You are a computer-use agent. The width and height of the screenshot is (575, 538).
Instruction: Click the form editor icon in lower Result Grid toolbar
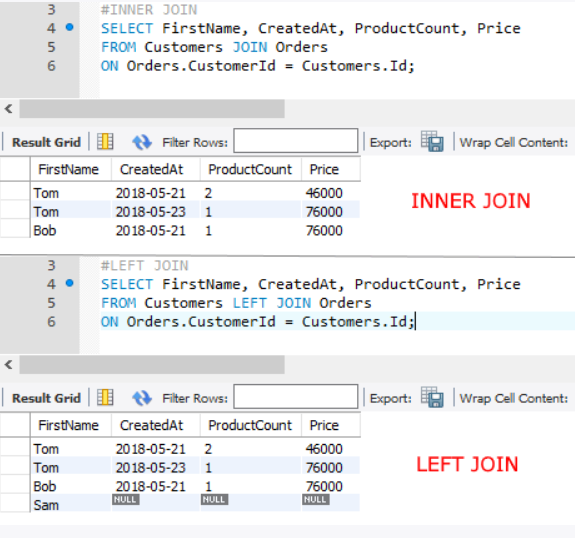point(105,398)
